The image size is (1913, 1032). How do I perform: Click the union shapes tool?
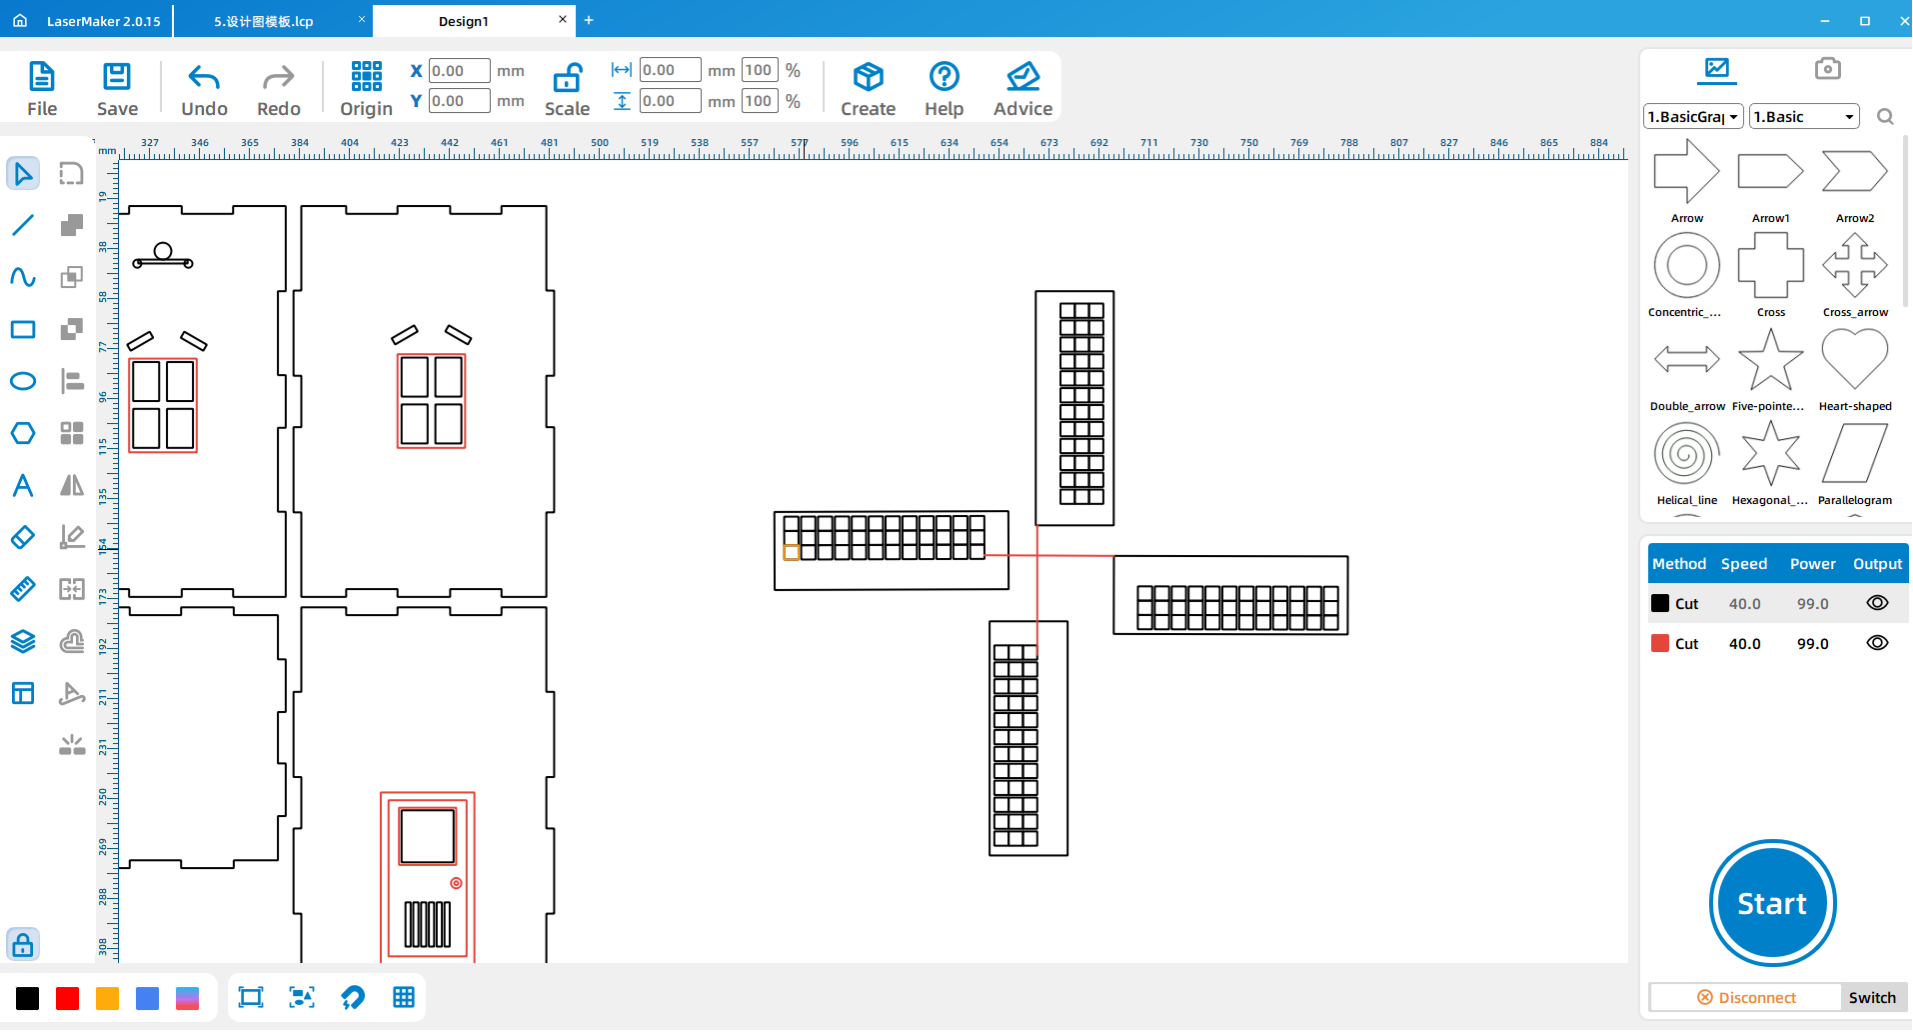[x=72, y=225]
